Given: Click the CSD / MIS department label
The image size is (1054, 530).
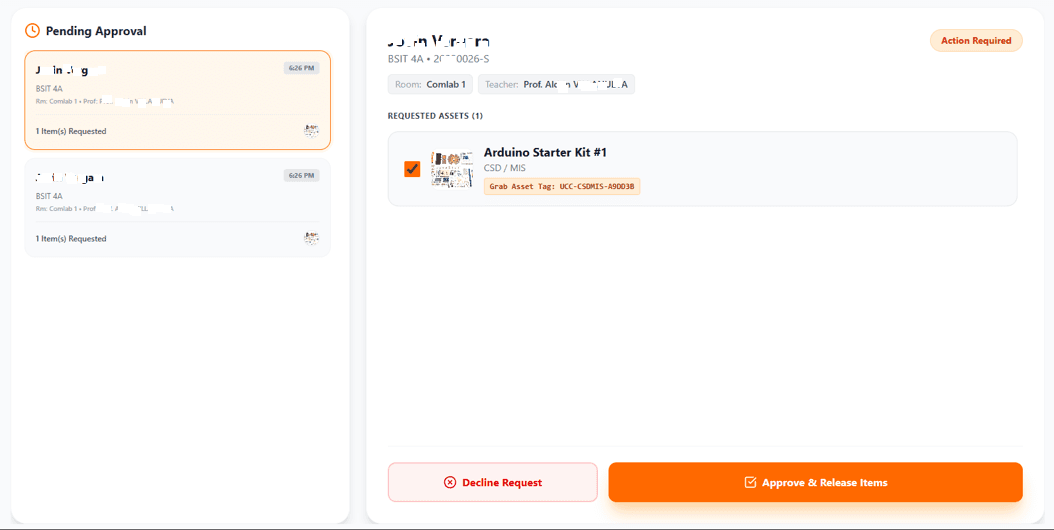Looking at the screenshot, I should [505, 167].
